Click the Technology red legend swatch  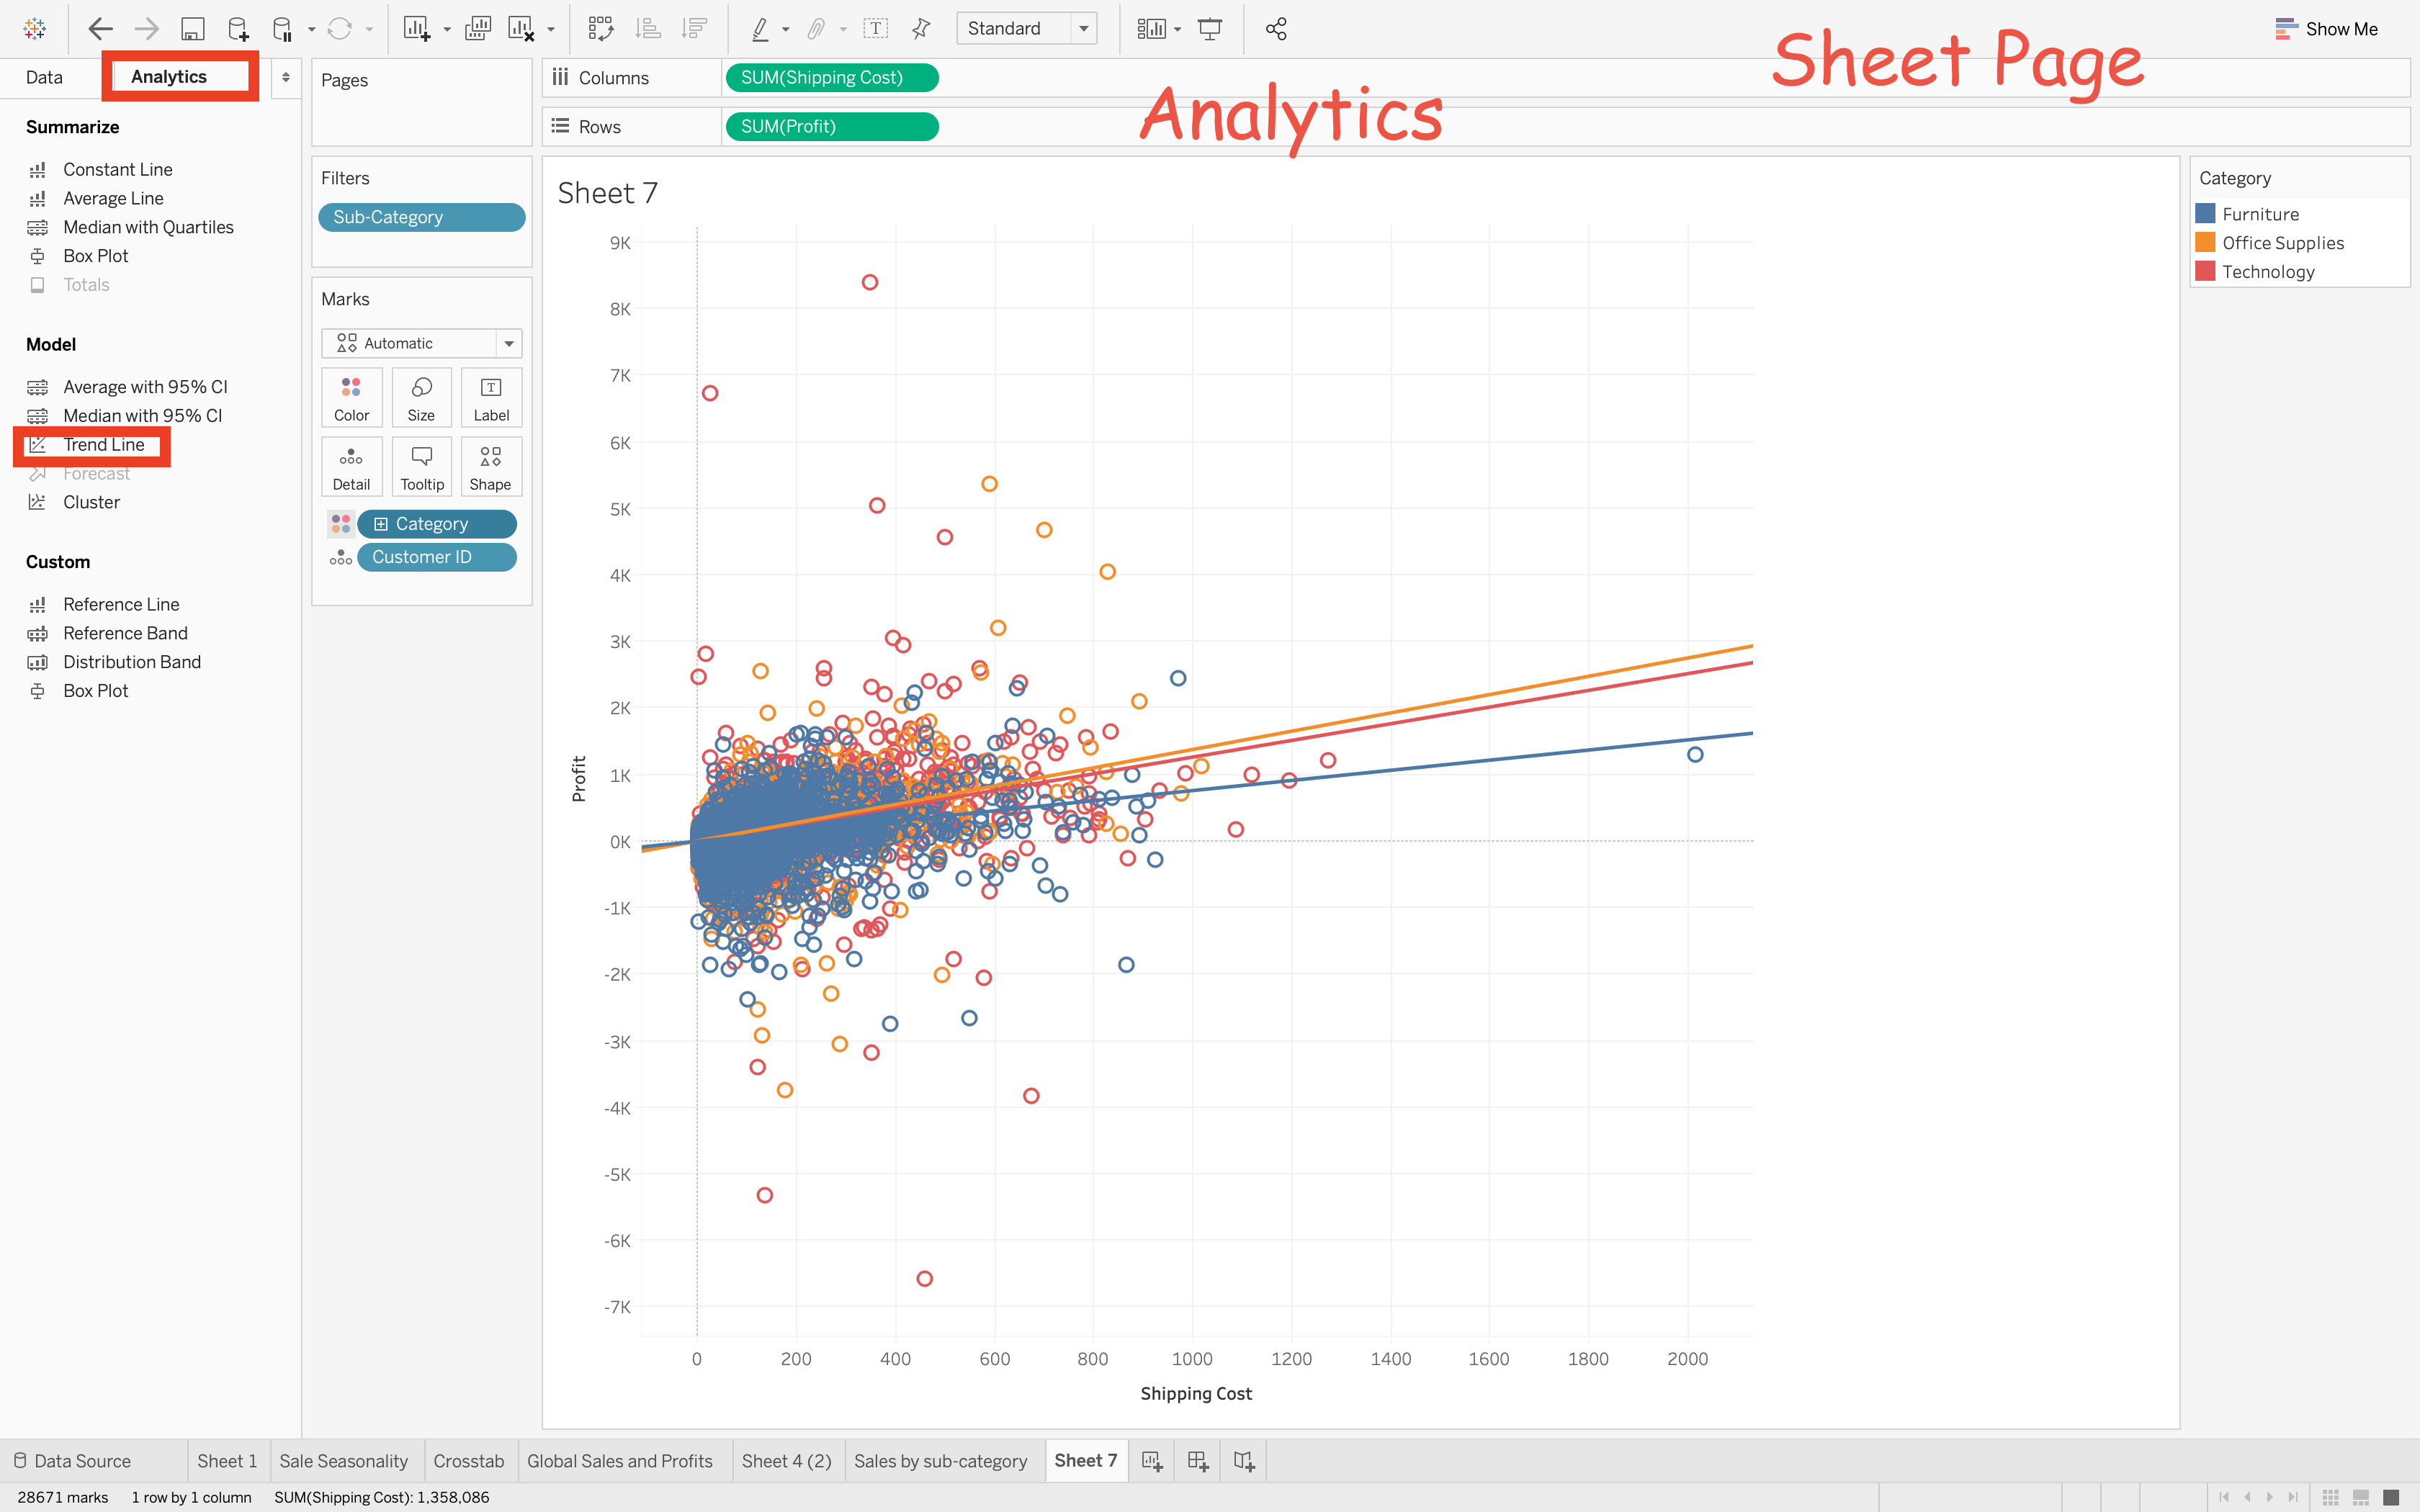(2205, 272)
